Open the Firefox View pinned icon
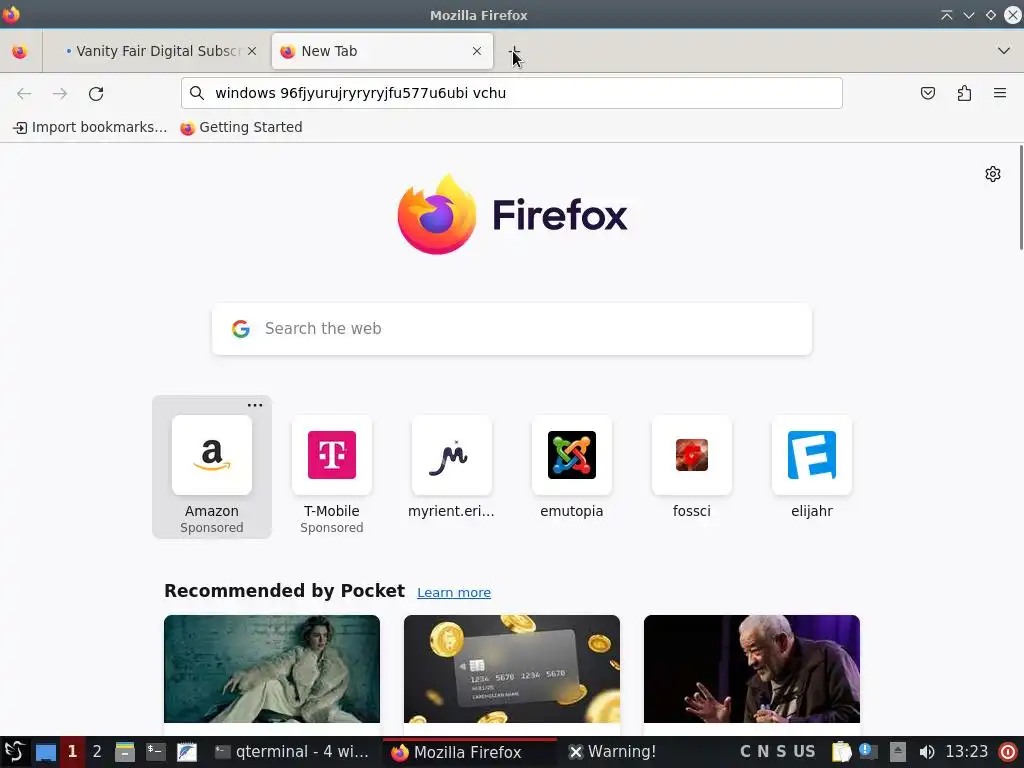Viewport: 1024px width, 768px height. pos(20,51)
